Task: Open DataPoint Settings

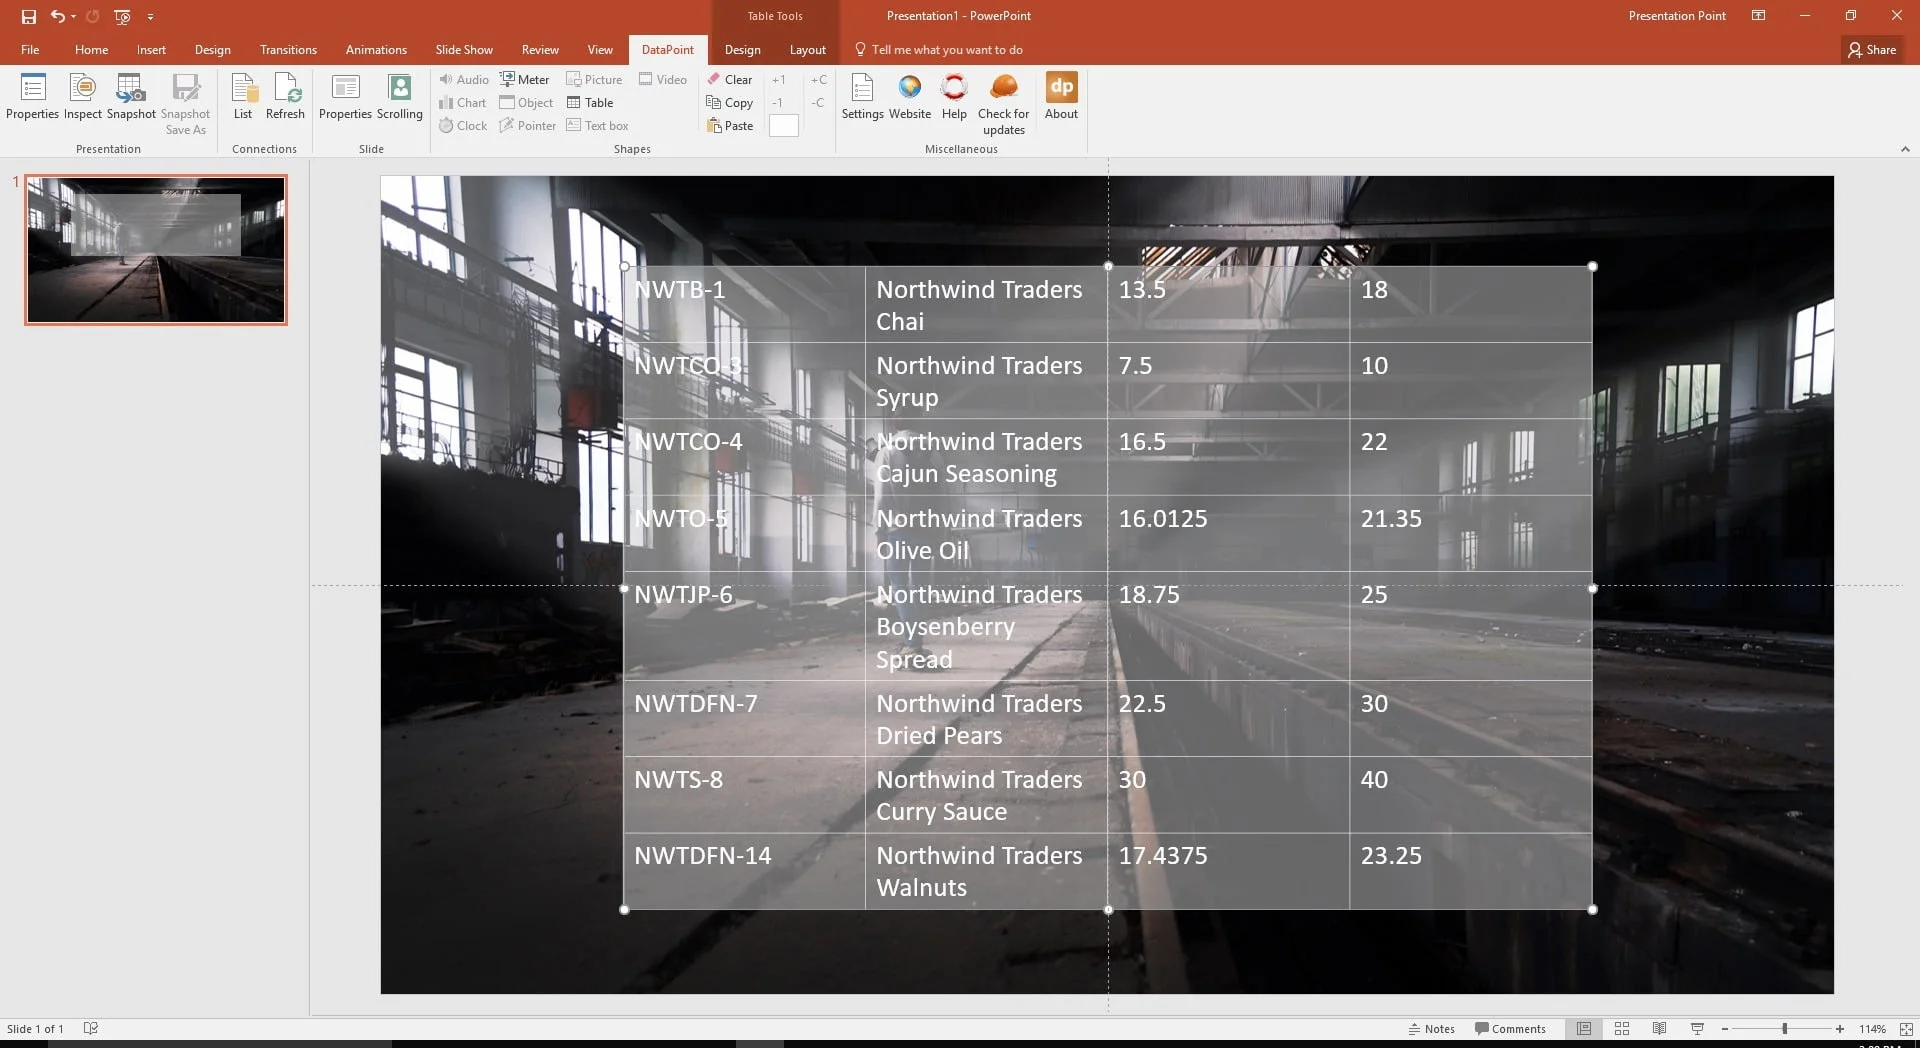Action: click(861, 97)
